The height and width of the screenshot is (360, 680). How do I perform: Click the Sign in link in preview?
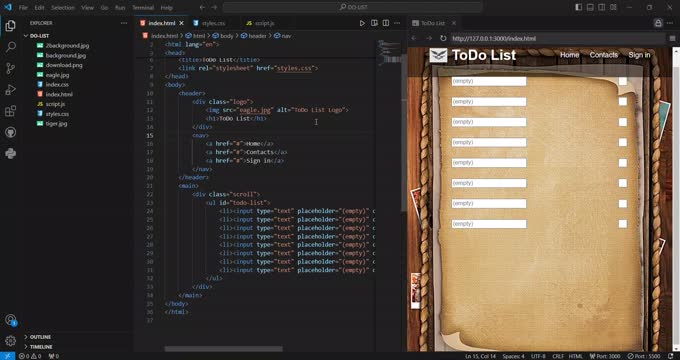click(639, 55)
